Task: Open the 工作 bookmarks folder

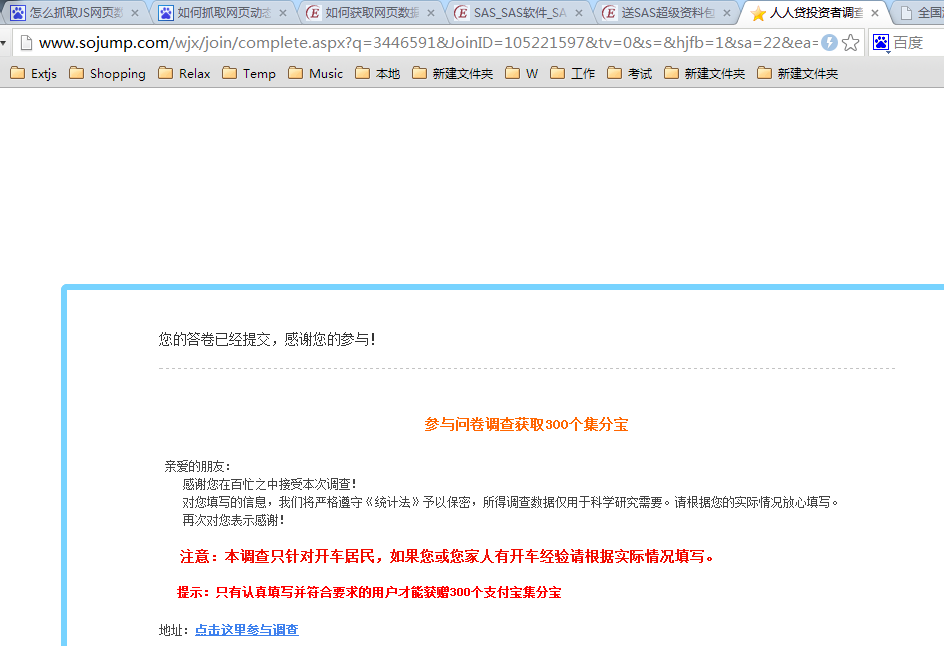Action: coord(573,73)
